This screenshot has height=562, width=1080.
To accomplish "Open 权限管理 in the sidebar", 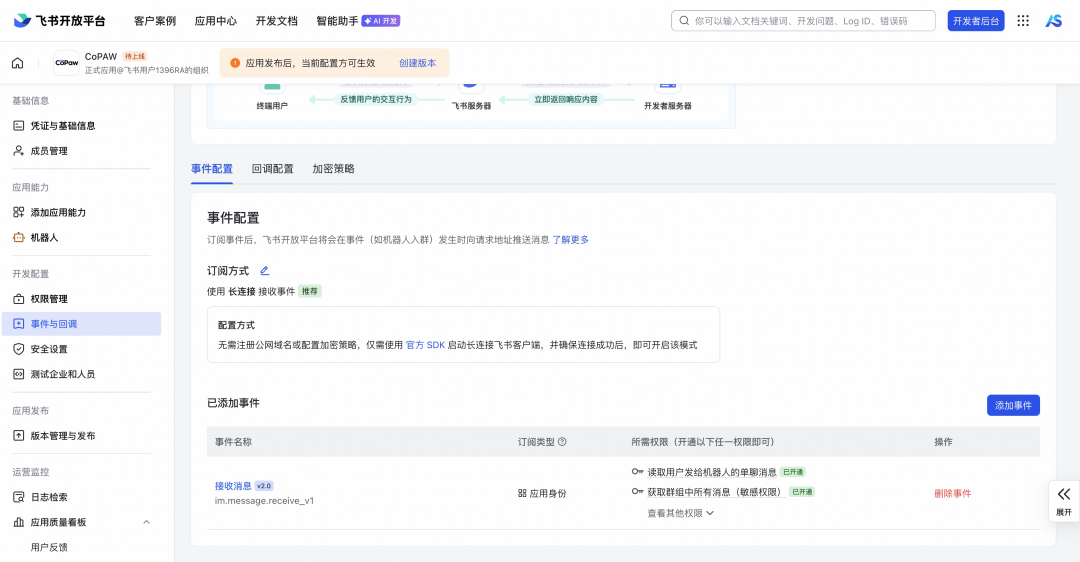I will pyautogui.click(x=49, y=299).
